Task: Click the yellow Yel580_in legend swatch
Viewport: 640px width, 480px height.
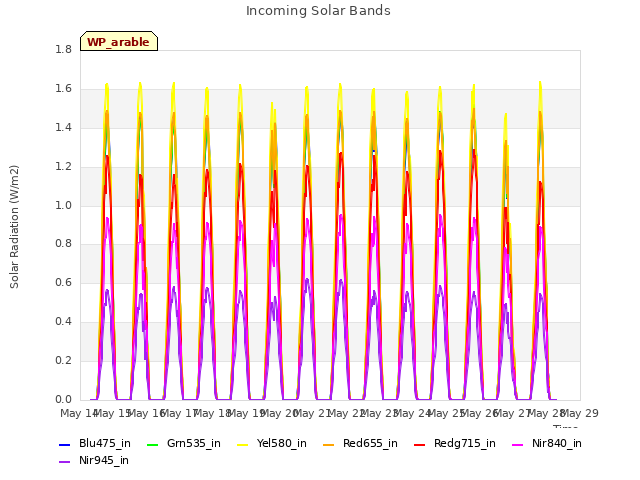Action: pos(242,444)
